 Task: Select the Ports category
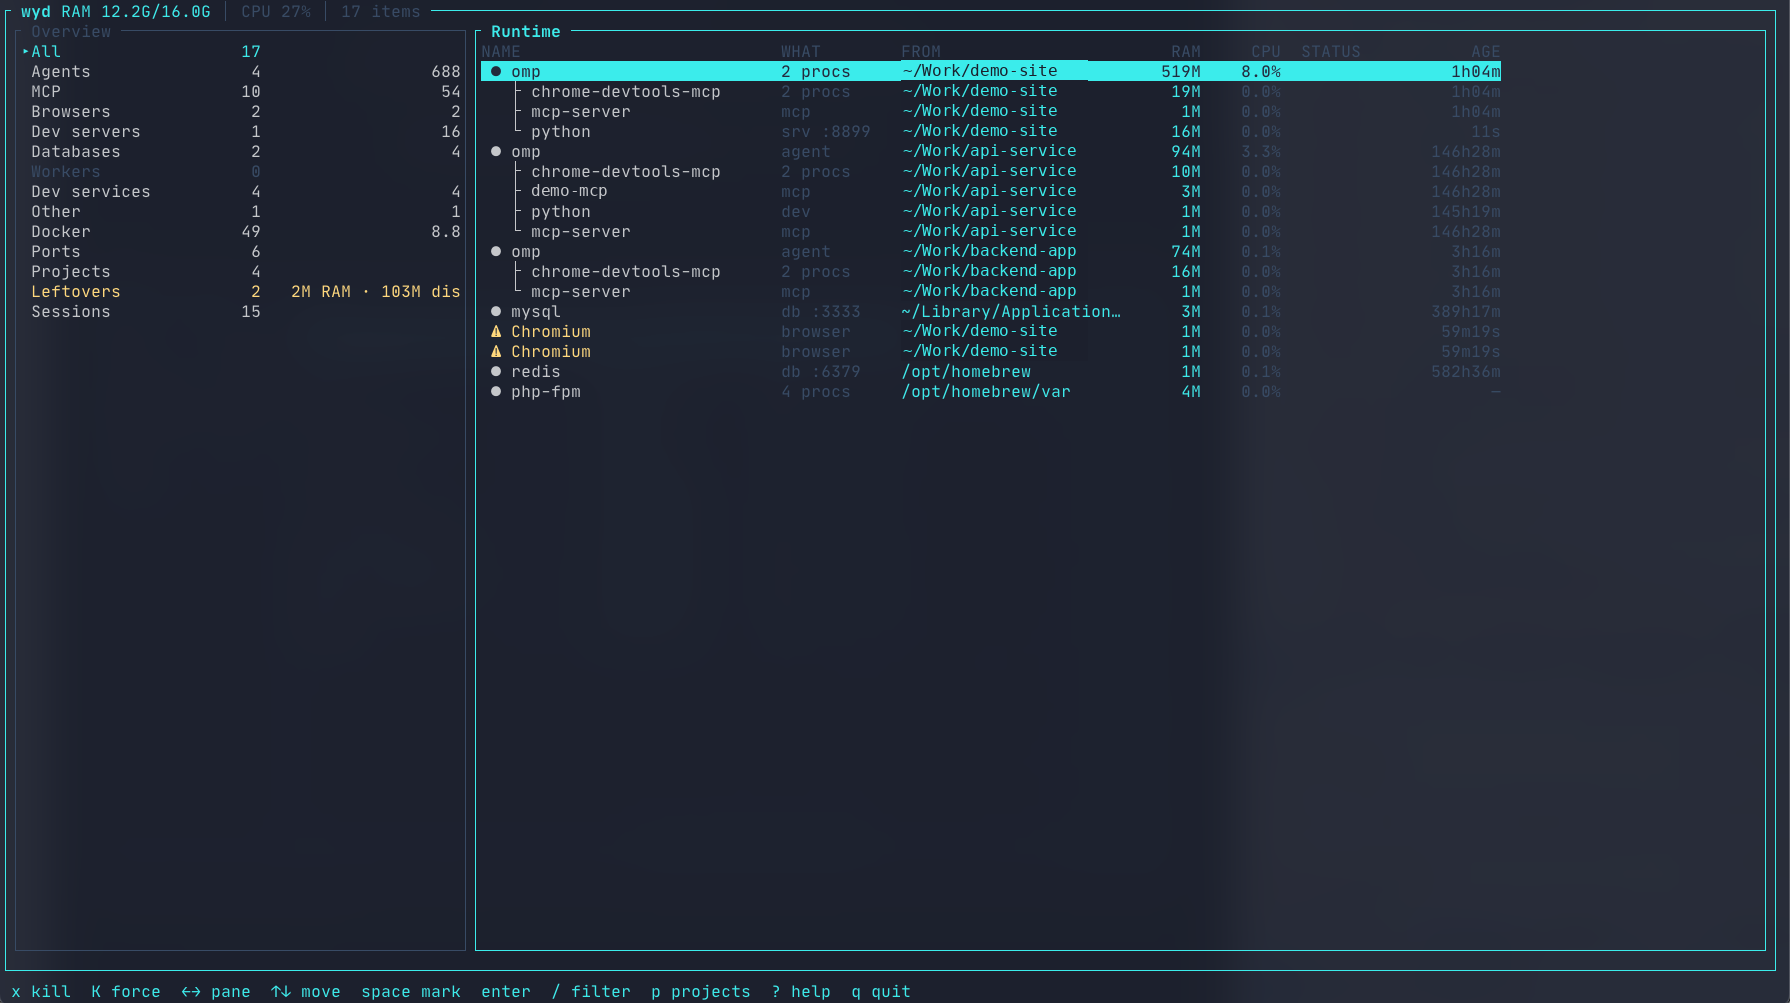click(x=241, y=251)
